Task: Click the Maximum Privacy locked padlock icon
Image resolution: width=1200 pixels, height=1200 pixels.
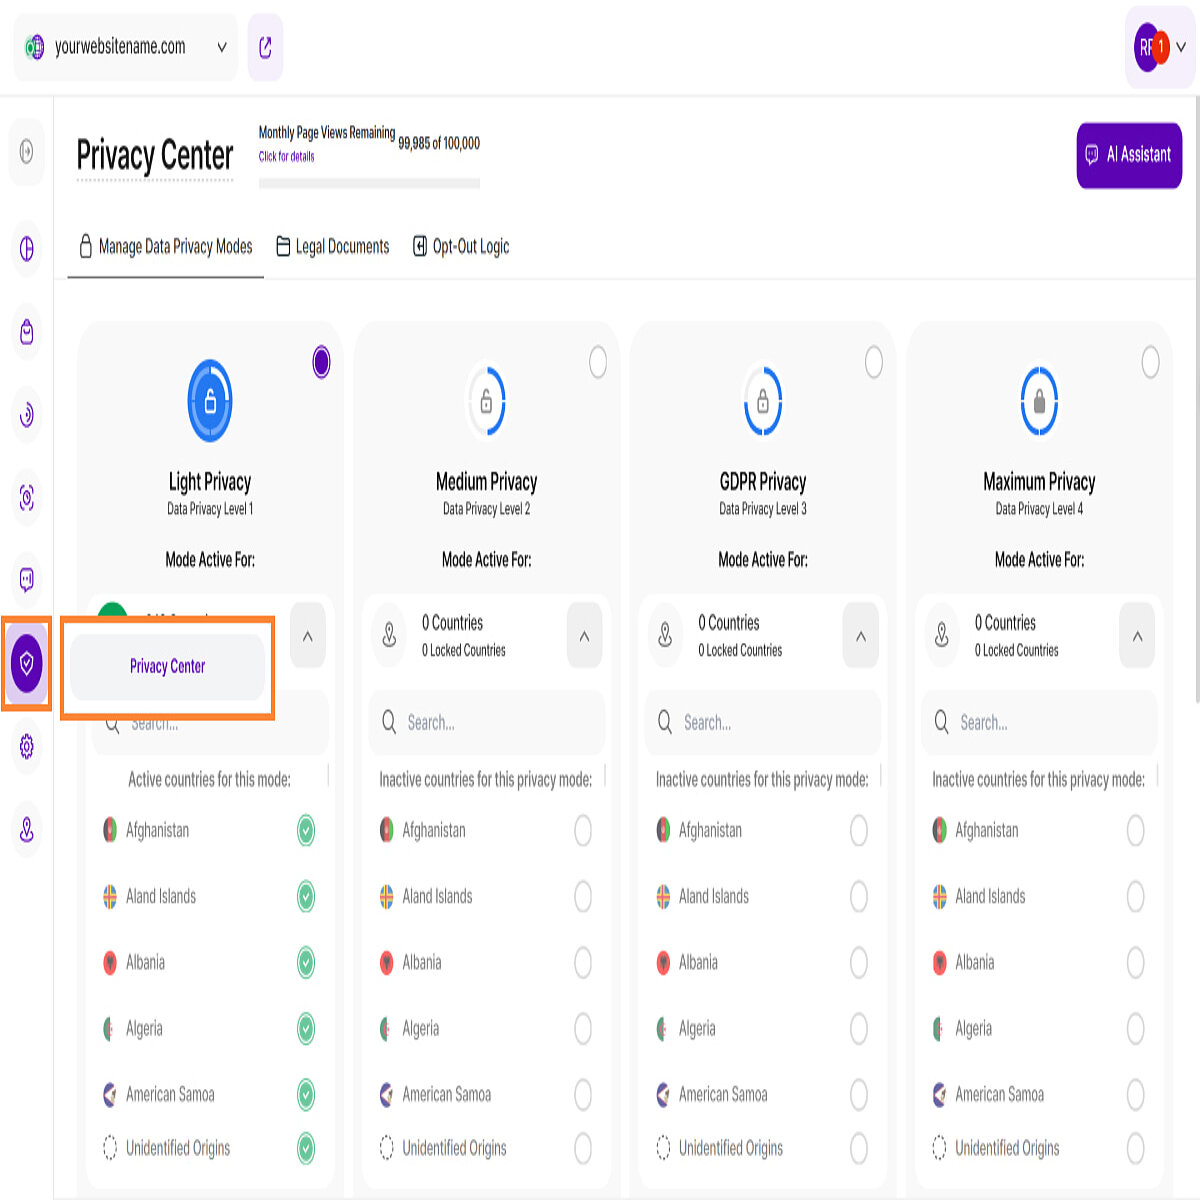Action: (x=1039, y=401)
